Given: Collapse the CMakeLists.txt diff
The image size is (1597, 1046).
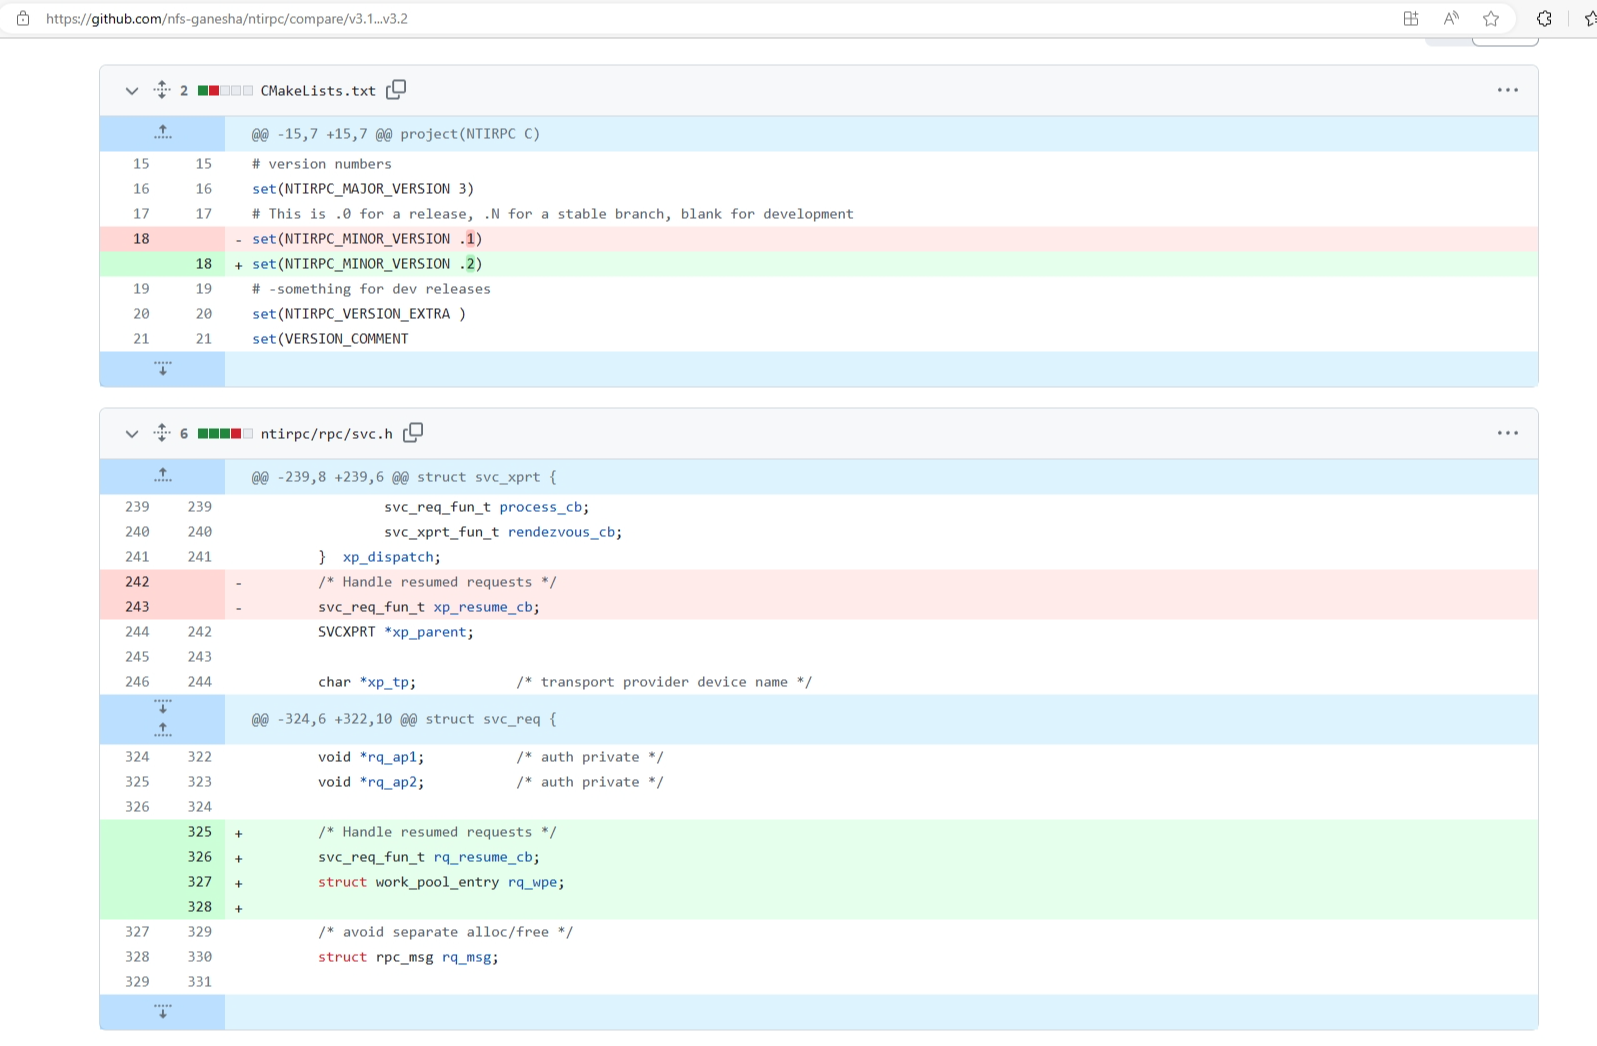Looking at the screenshot, I should (x=132, y=91).
